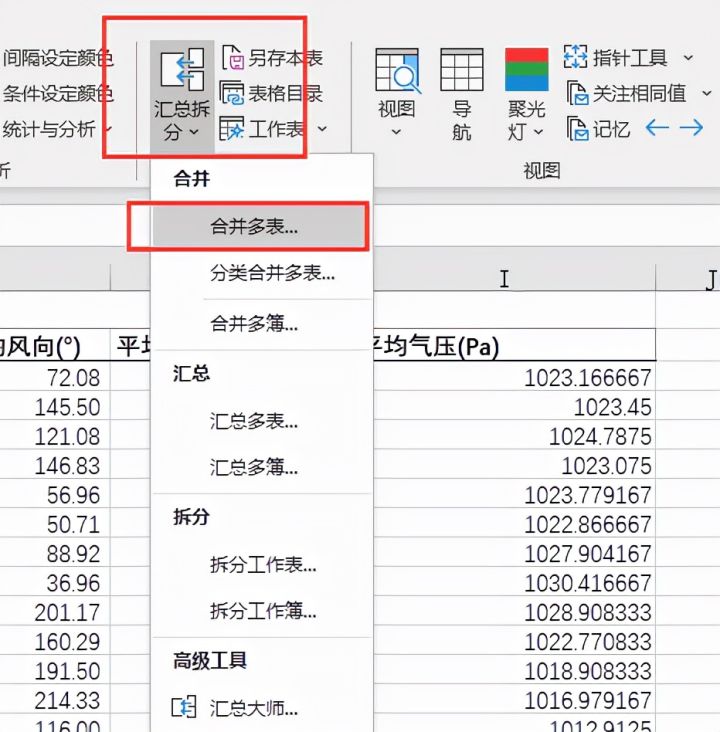This screenshot has height=732, width=720.
Task: Select 拆分工作簿... menu item
Action: pyautogui.click(x=261, y=610)
